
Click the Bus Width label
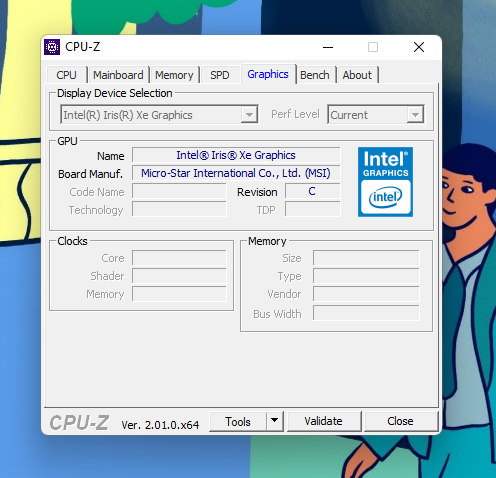point(277,314)
